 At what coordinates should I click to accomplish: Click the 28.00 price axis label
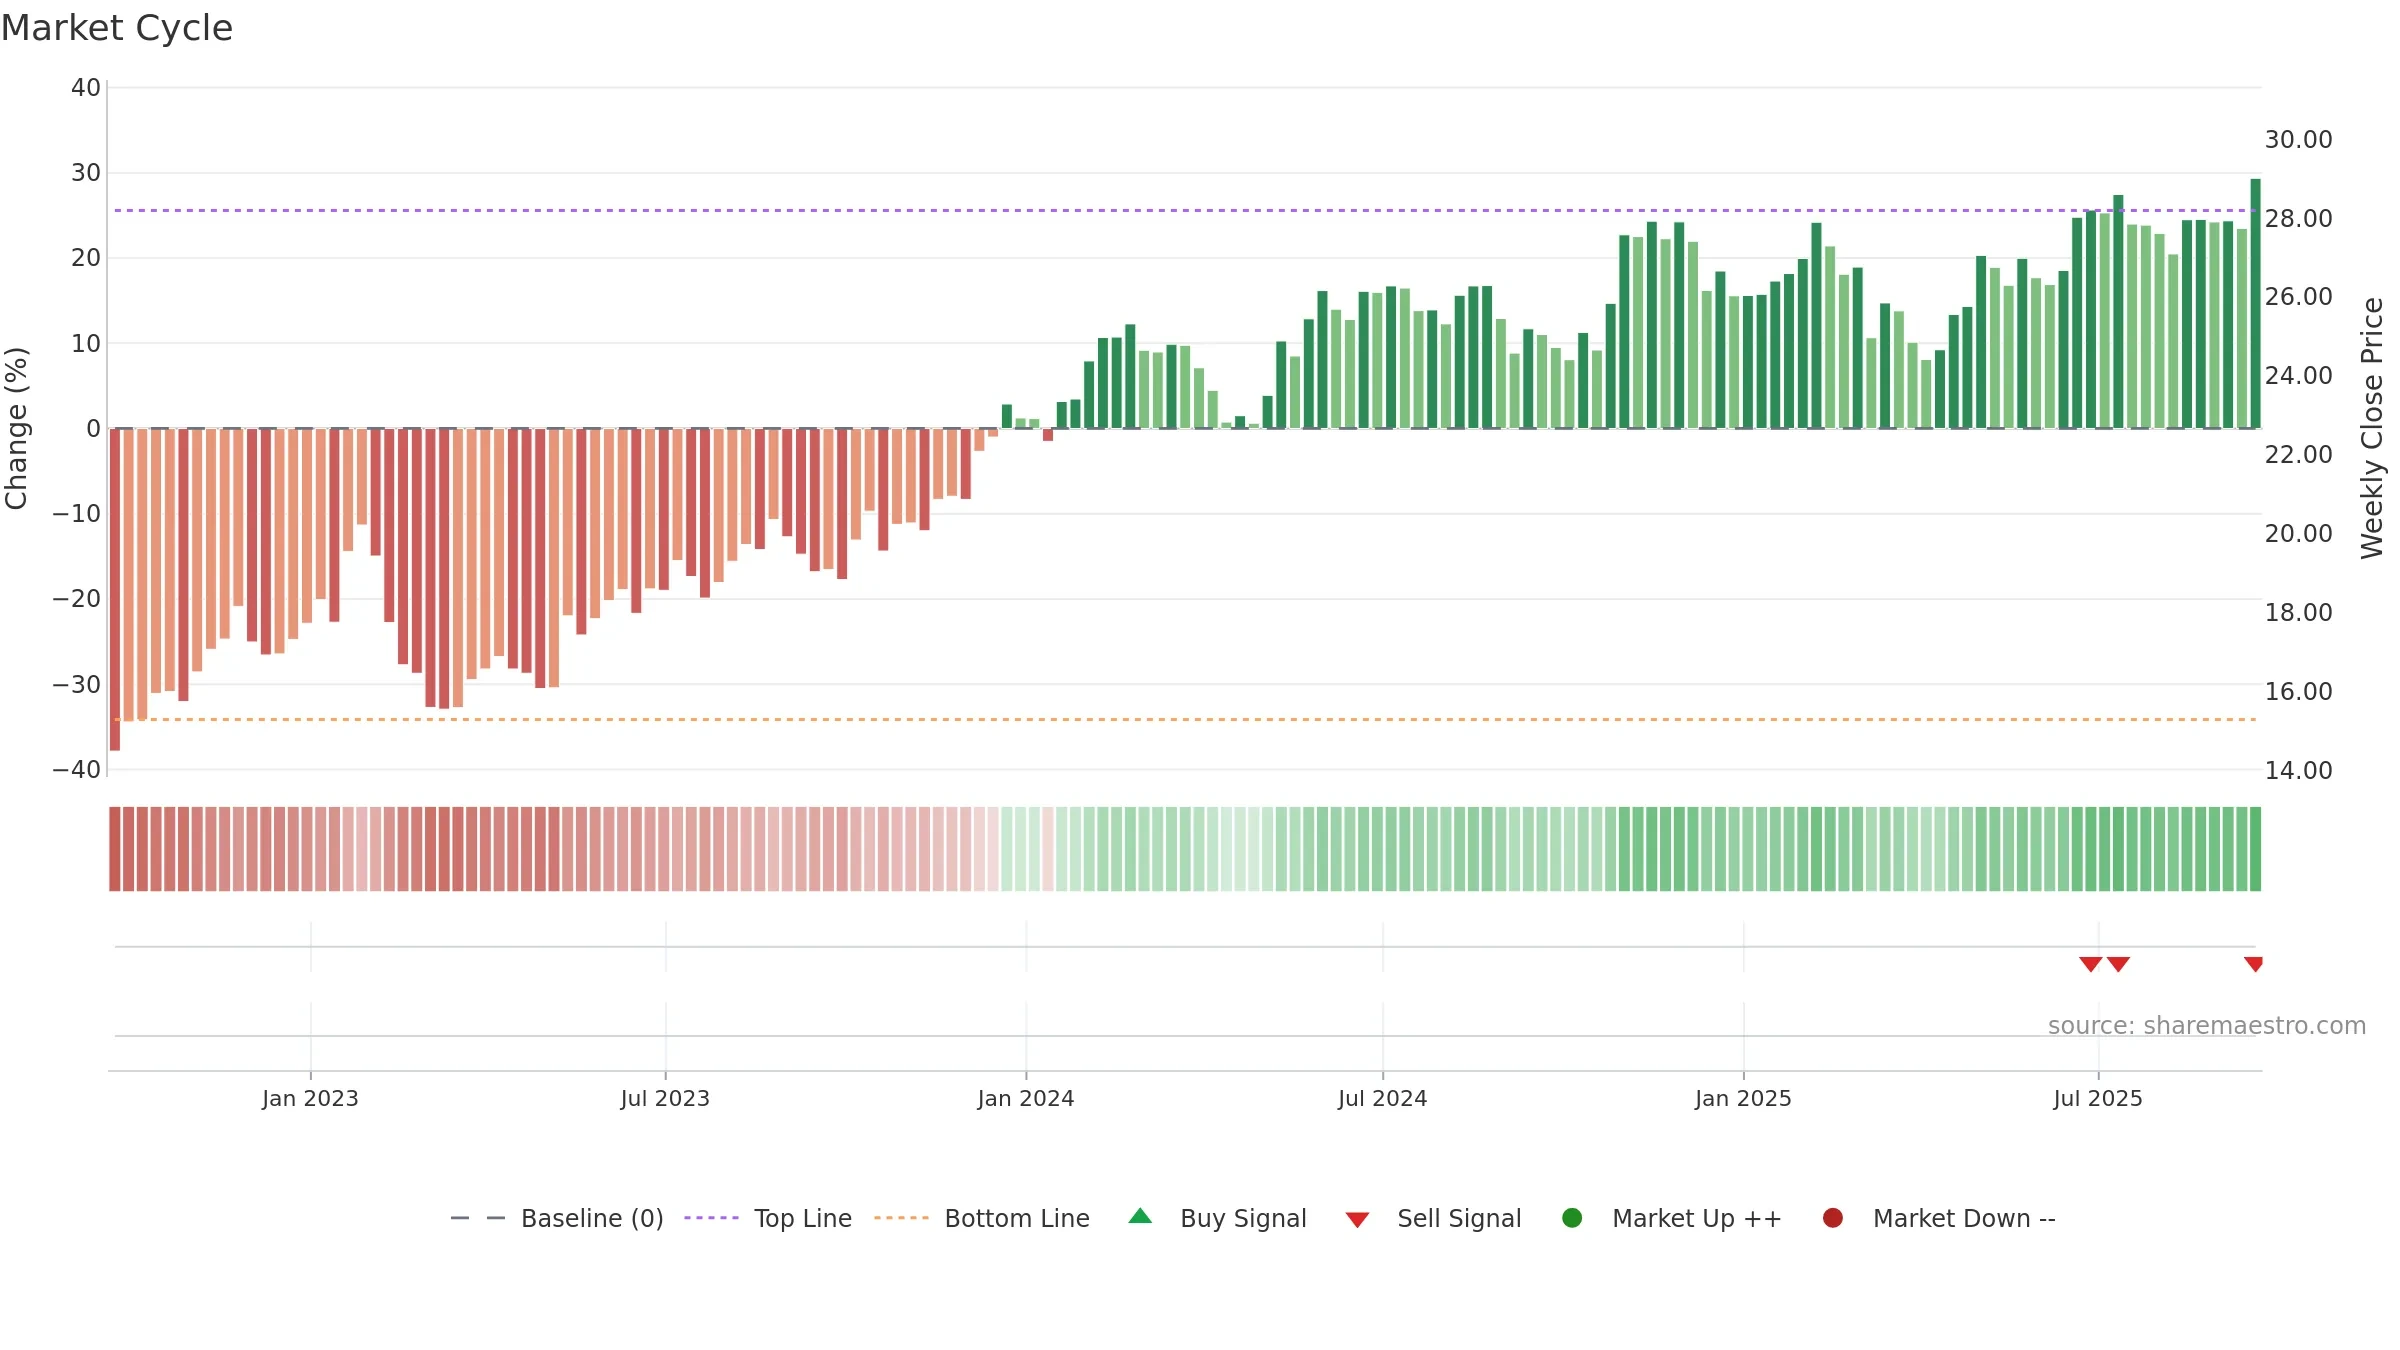pos(2298,218)
